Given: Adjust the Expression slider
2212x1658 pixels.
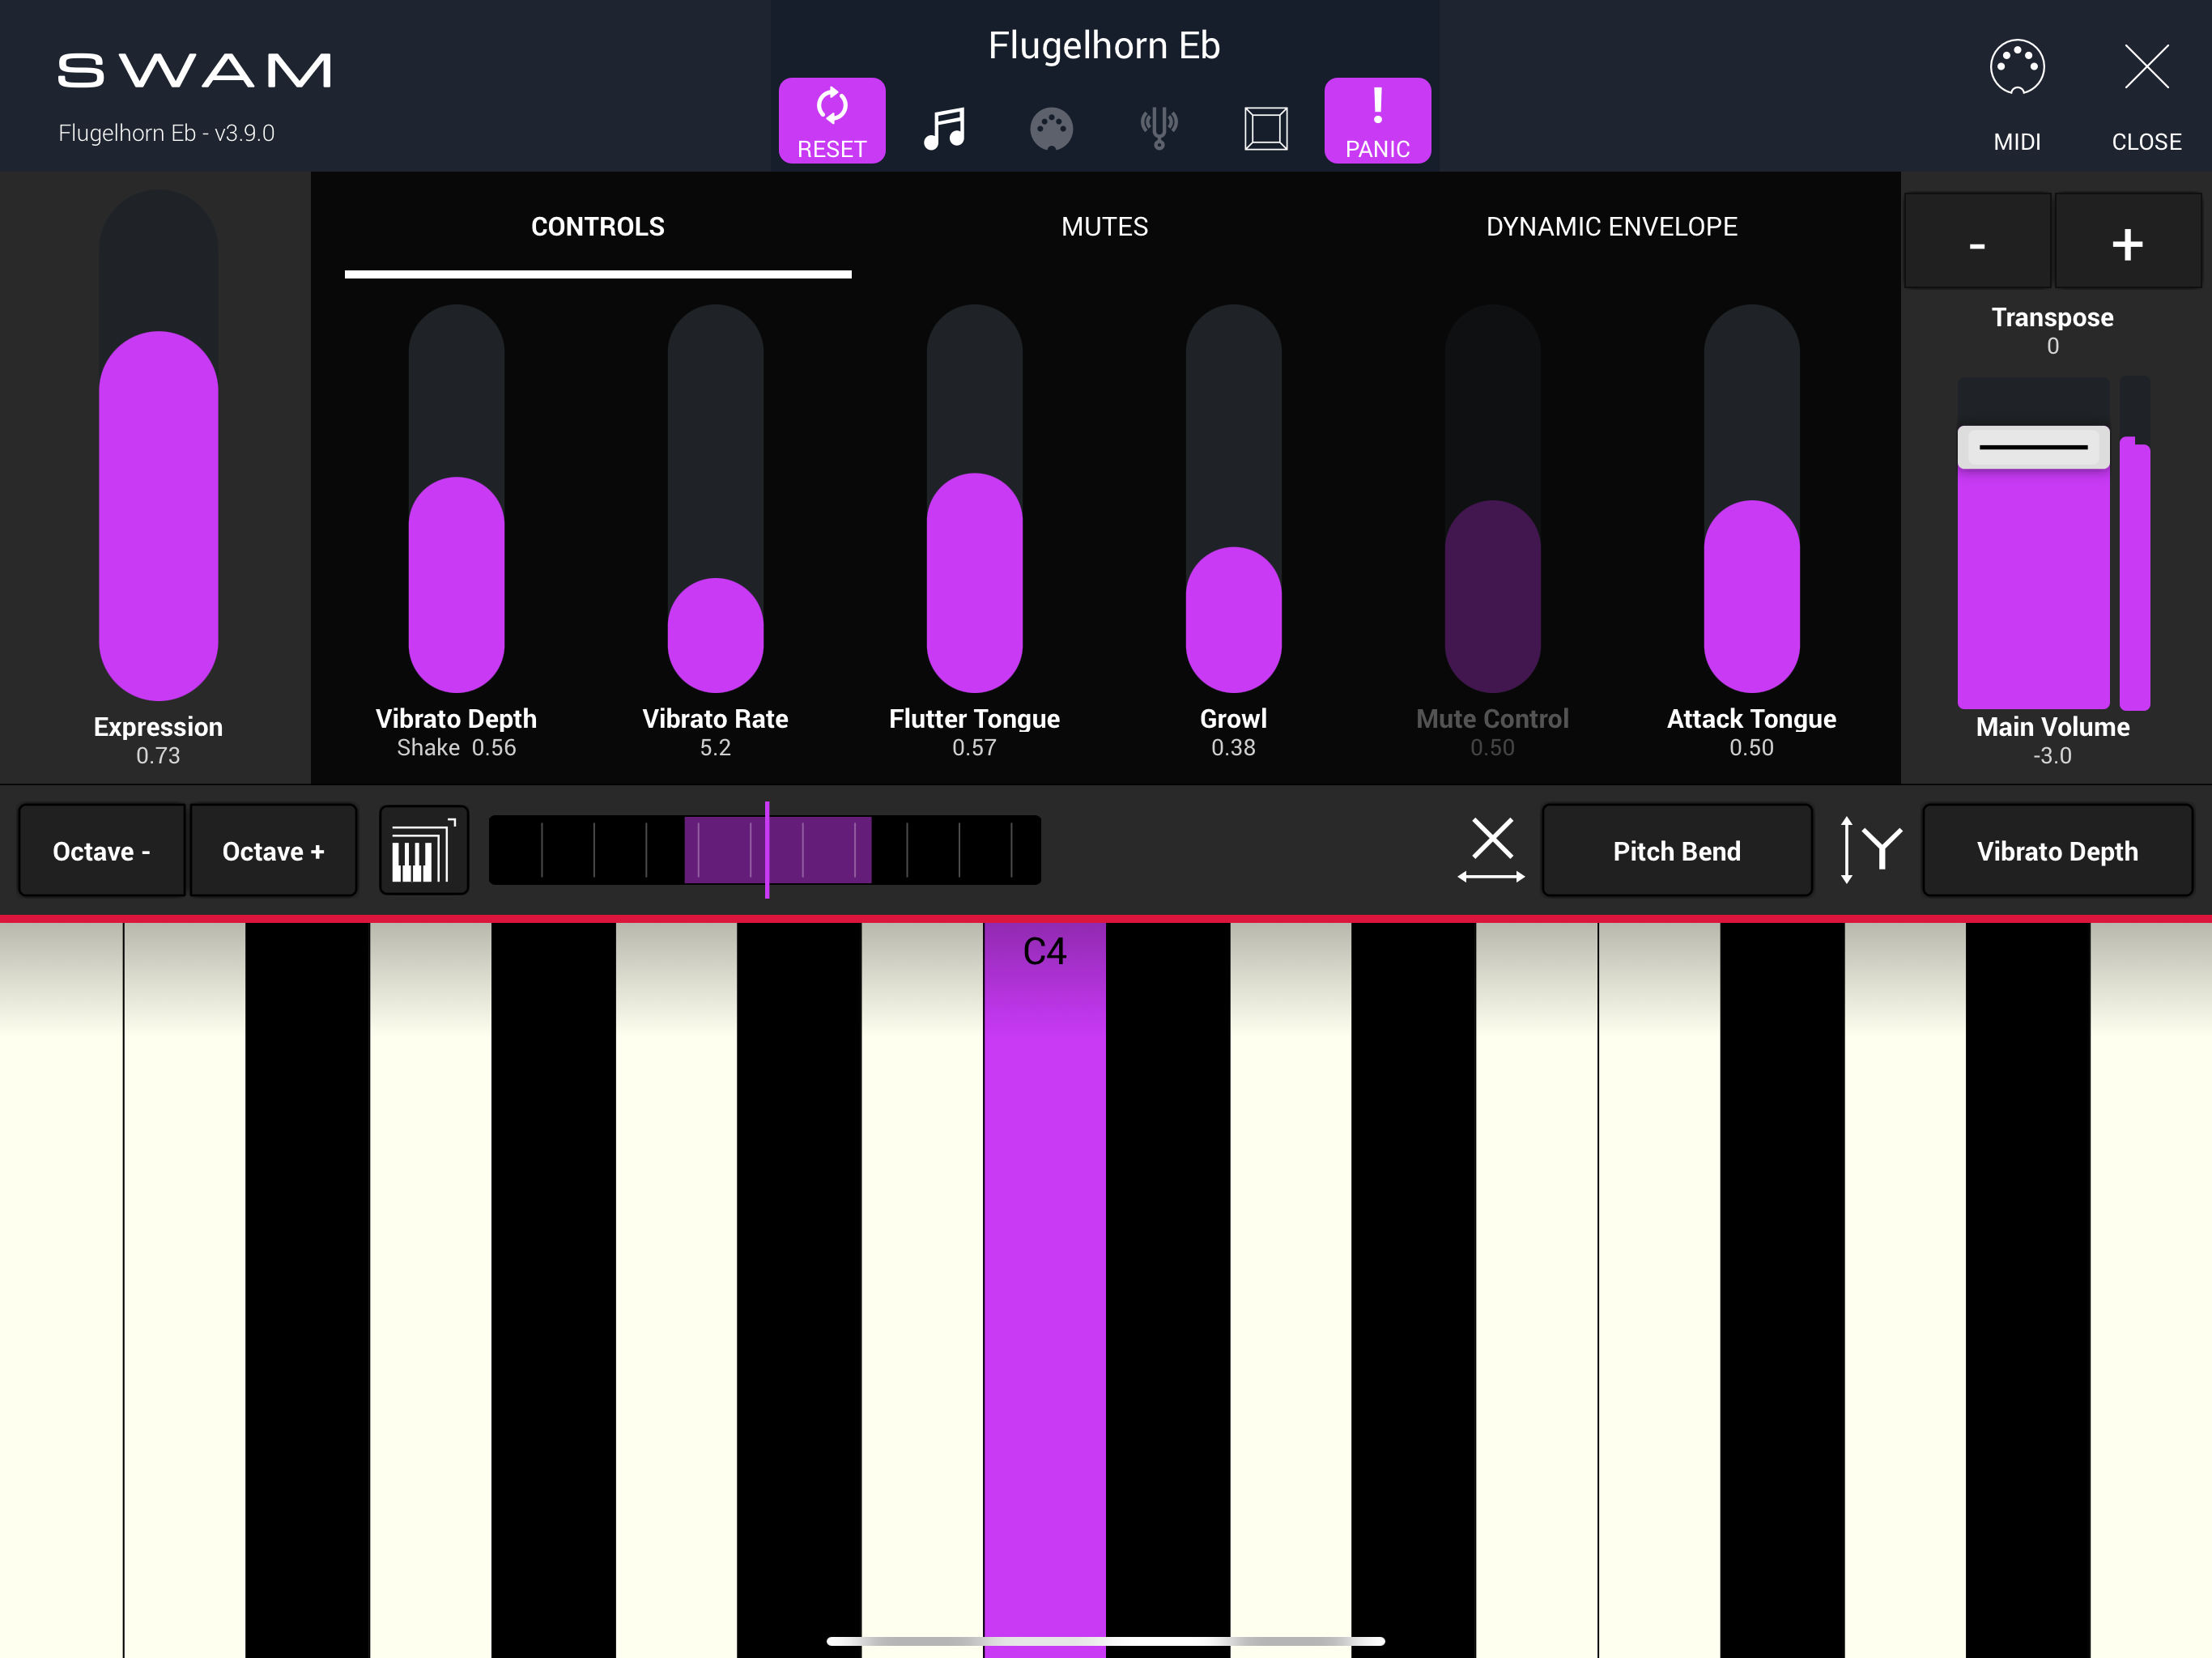Looking at the screenshot, I should tap(159, 445).
